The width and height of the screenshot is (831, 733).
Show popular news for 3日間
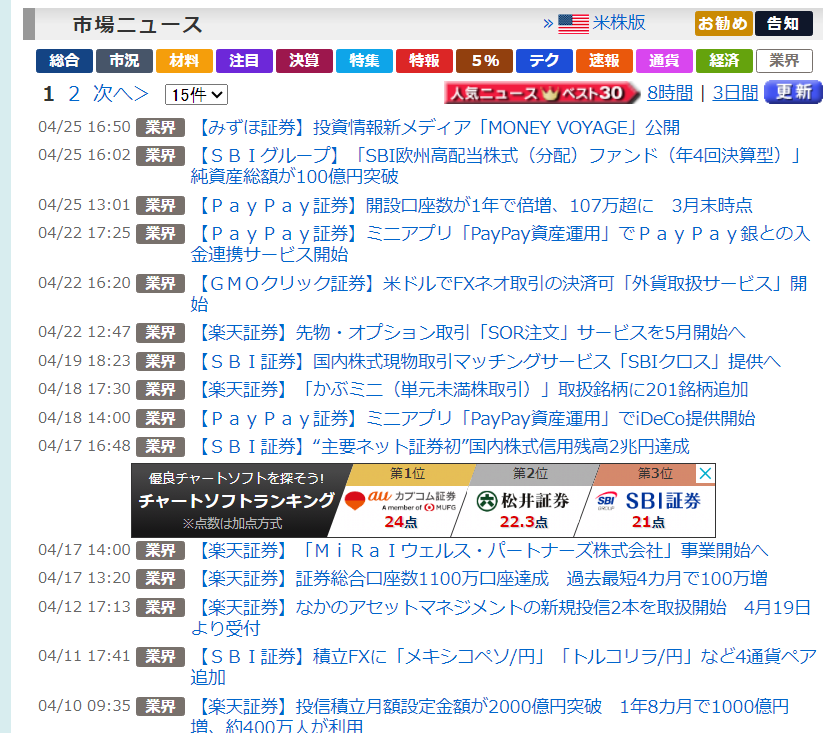click(x=735, y=93)
